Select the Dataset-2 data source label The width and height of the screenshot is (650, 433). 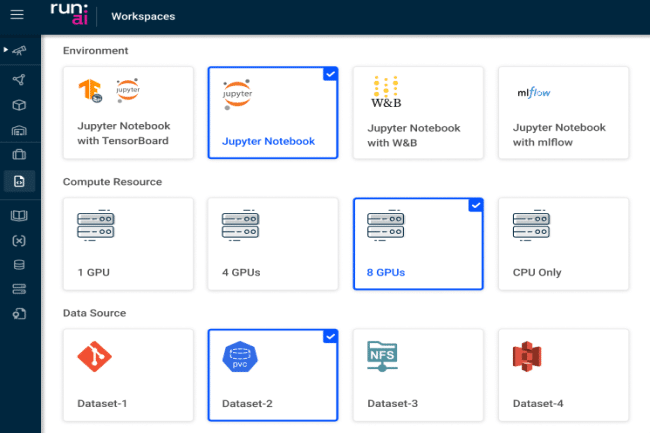tap(247, 403)
